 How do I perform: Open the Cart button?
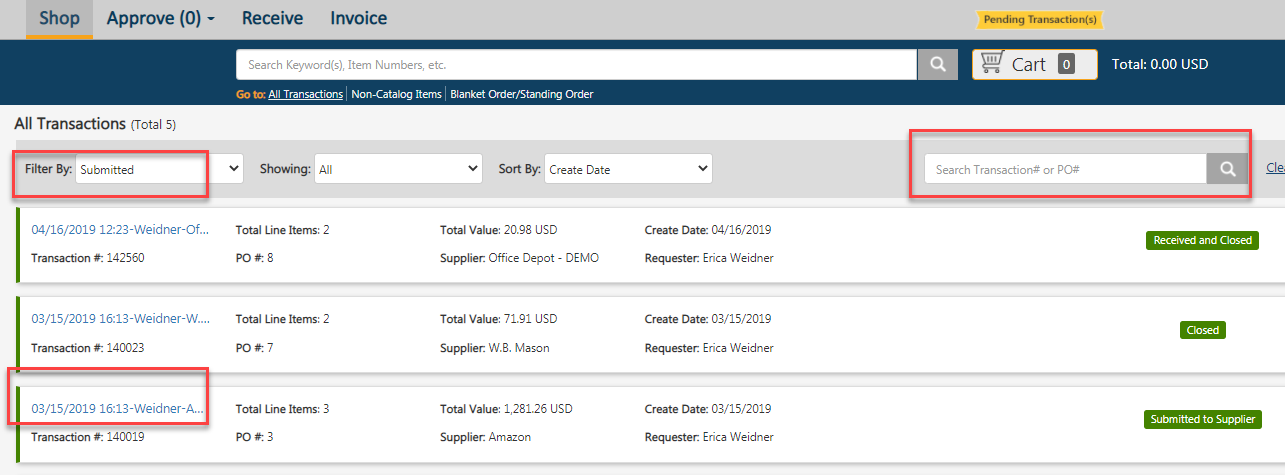click(x=1034, y=64)
